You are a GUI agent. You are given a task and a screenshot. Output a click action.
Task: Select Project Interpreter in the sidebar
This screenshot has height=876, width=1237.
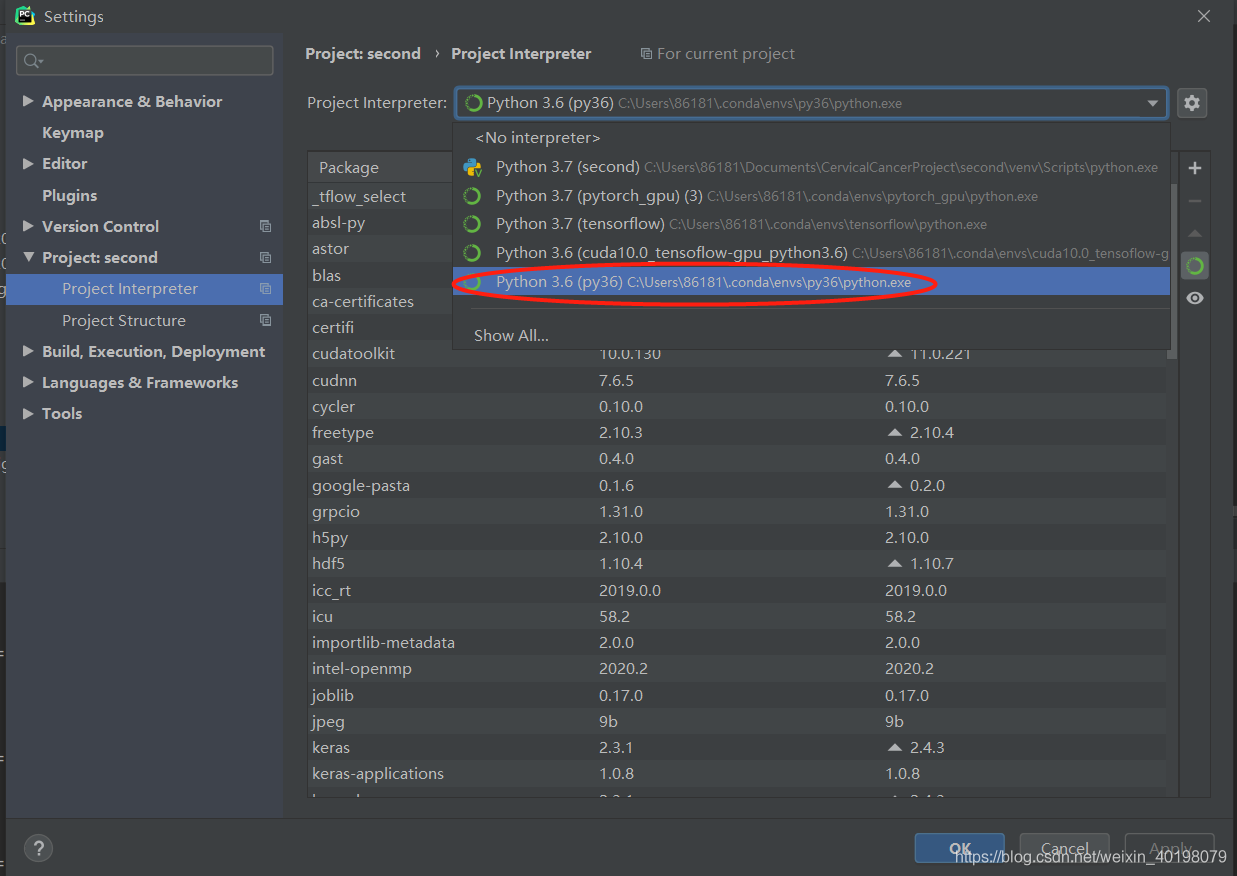pyautogui.click(x=144, y=289)
